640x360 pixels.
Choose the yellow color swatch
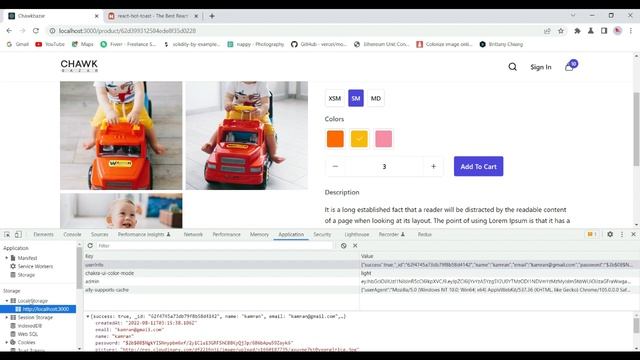[359, 139]
